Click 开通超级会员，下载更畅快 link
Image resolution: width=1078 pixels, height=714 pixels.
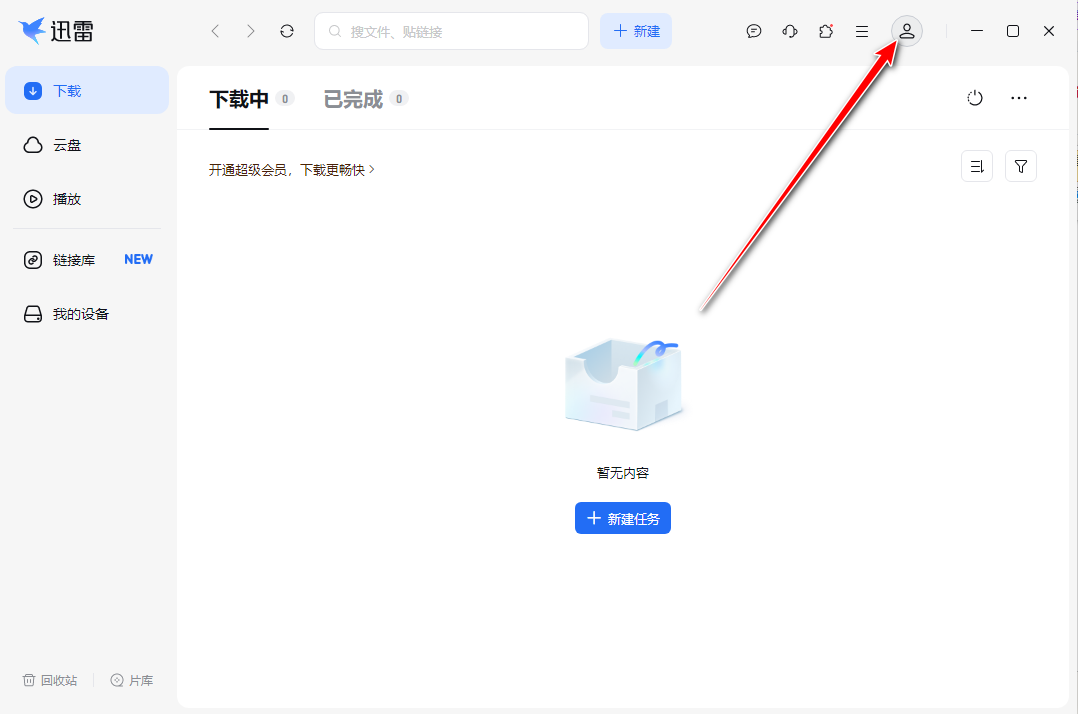tap(292, 170)
